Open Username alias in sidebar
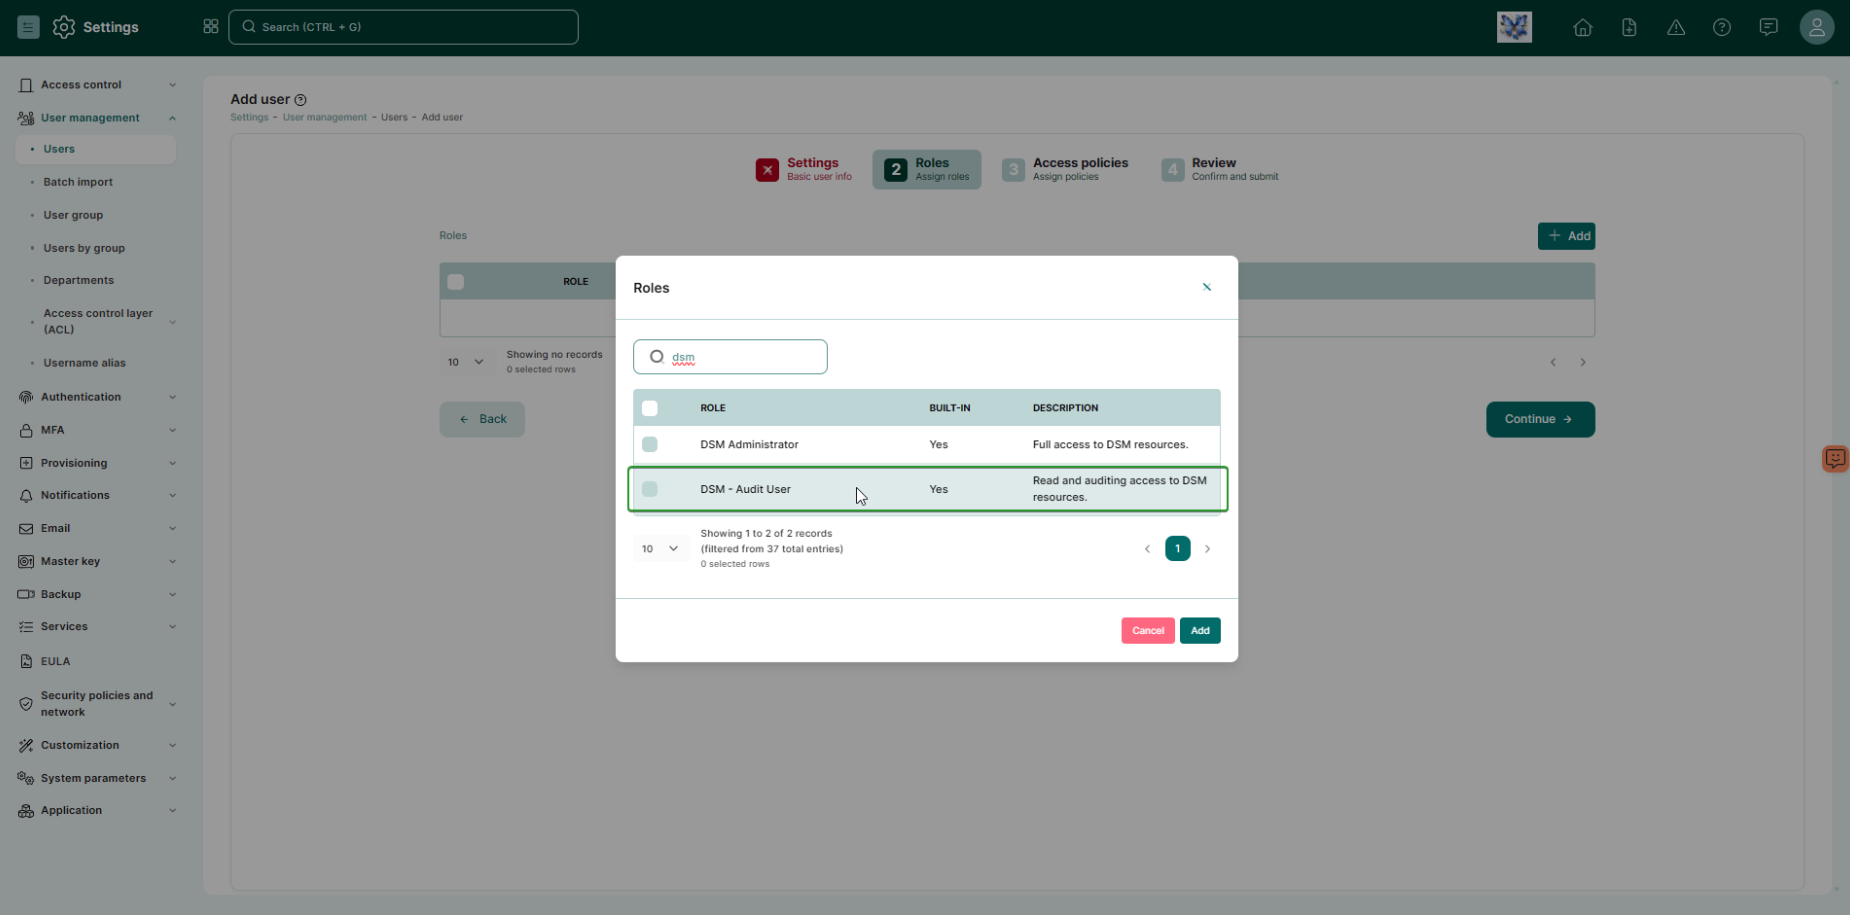1850x915 pixels. pyautogui.click(x=84, y=363)
